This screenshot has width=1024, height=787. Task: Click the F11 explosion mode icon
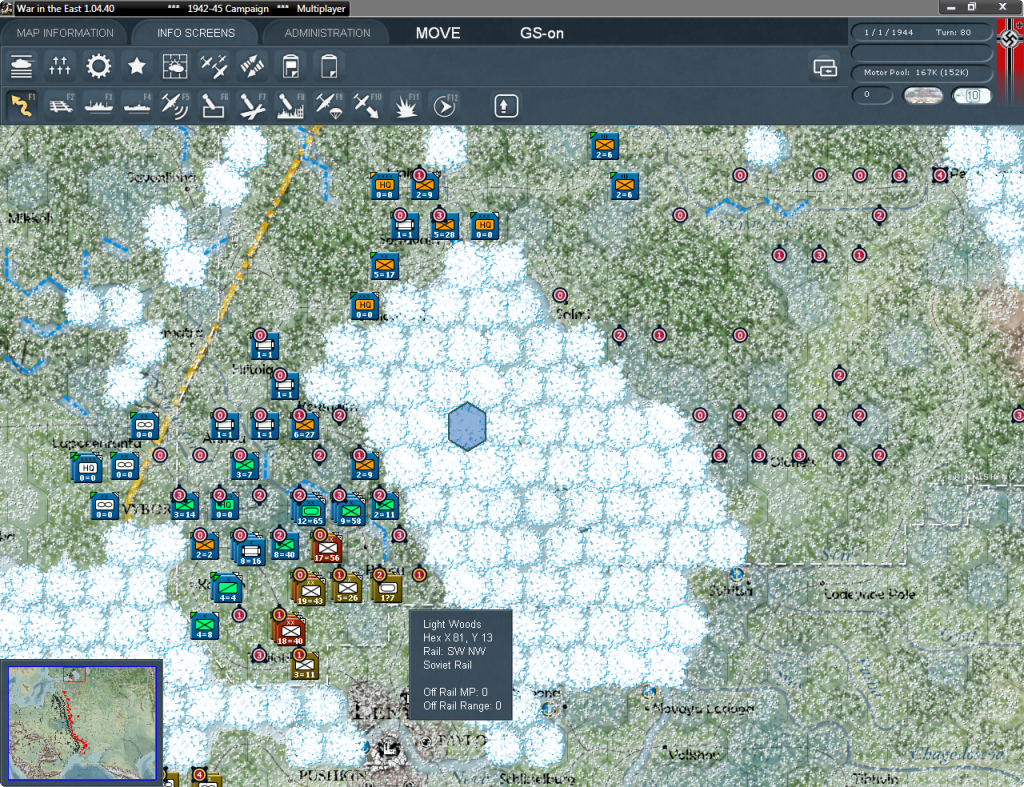pyautogui.click(x=405, y=106)
